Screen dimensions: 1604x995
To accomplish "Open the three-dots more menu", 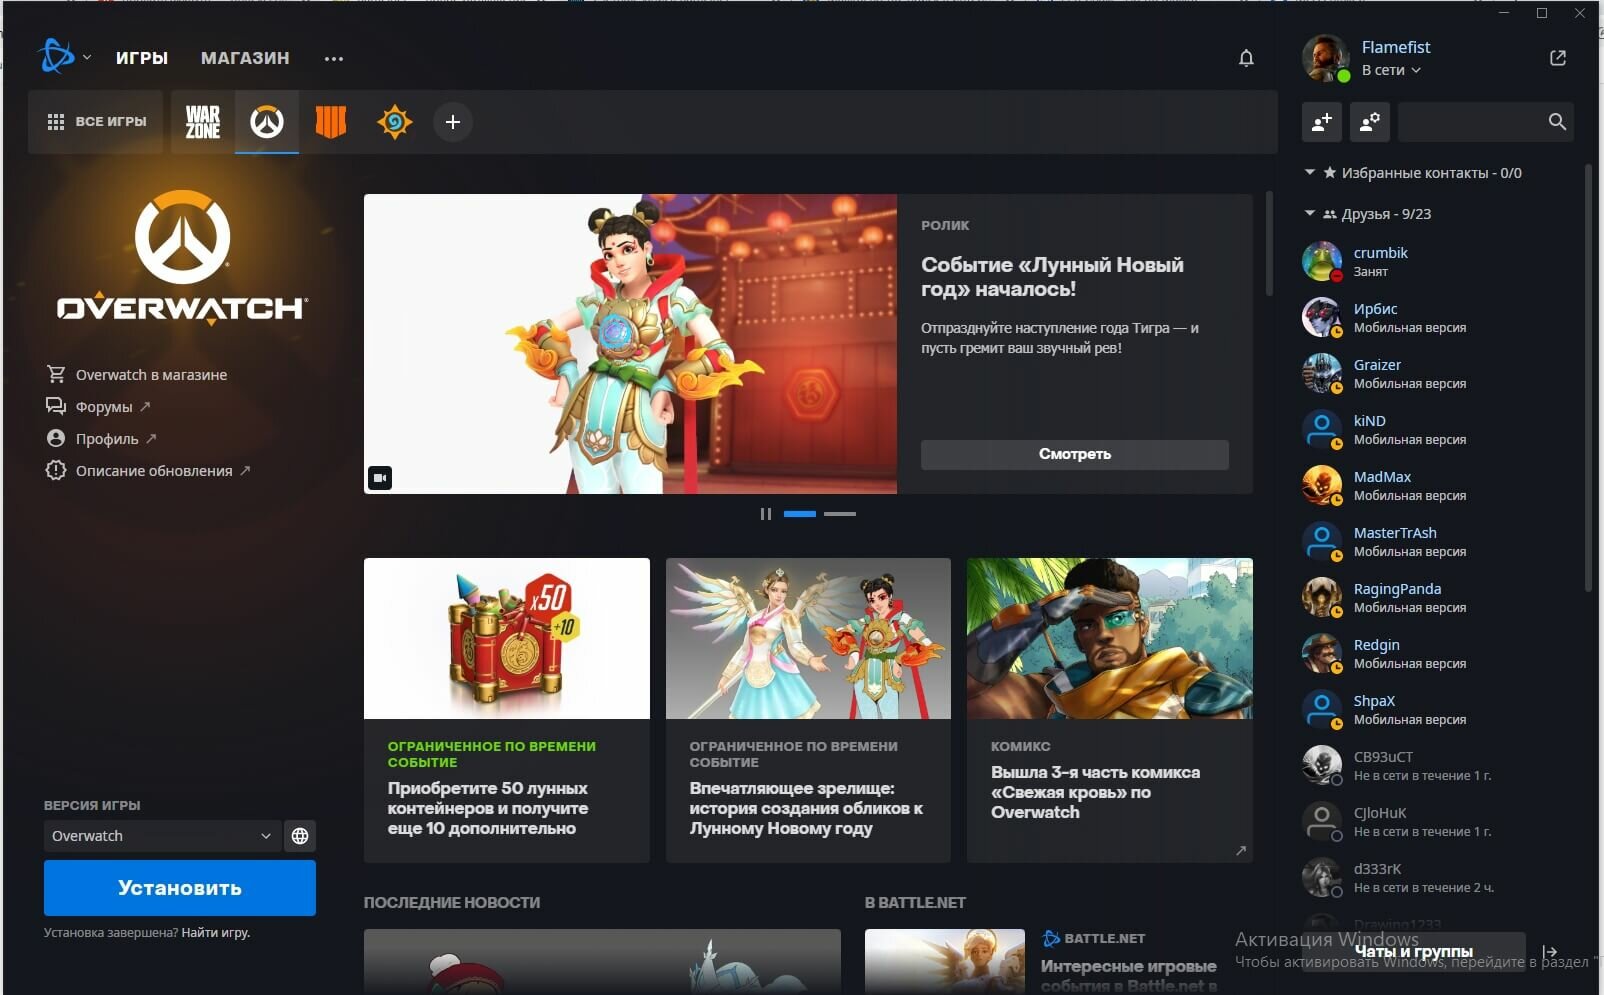I will (334, 59).
